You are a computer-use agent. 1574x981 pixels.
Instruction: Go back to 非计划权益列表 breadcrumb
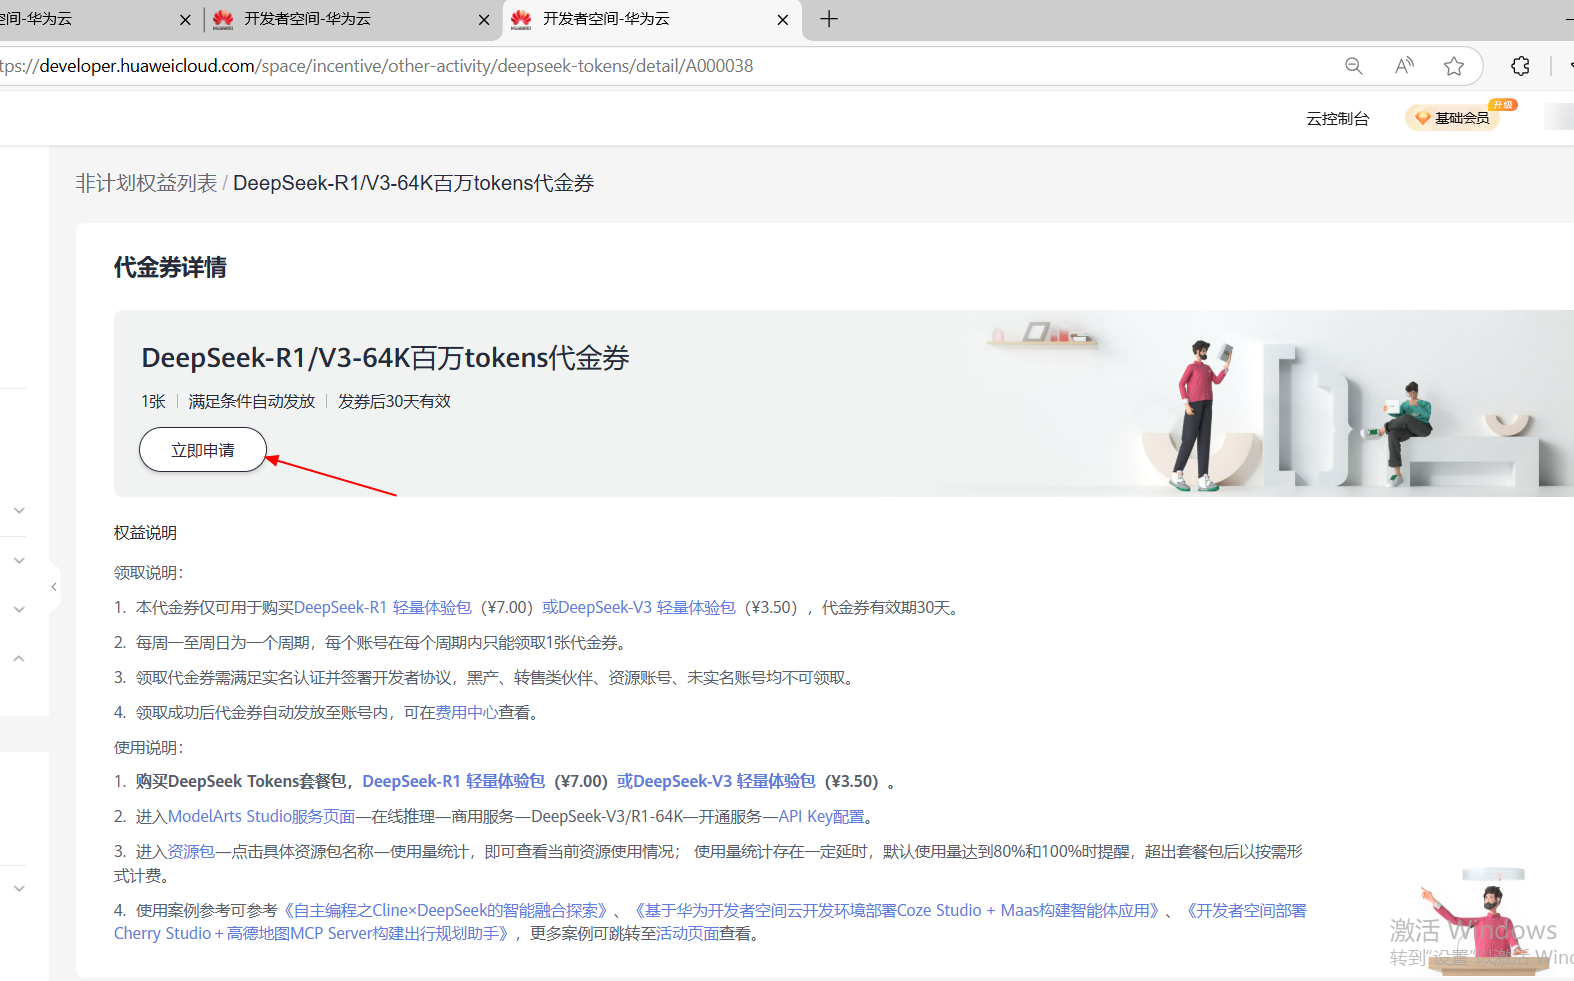point(146,183)
